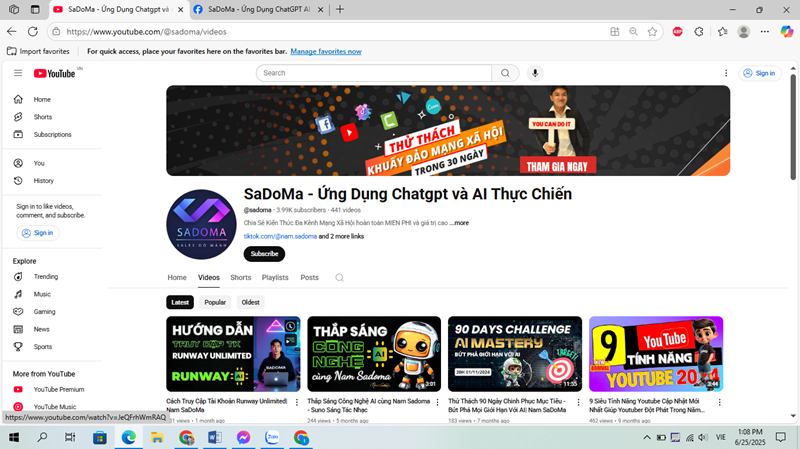Screen dimensions: 800x449
Task: Click into the YouTube search field
Action: 374,73
